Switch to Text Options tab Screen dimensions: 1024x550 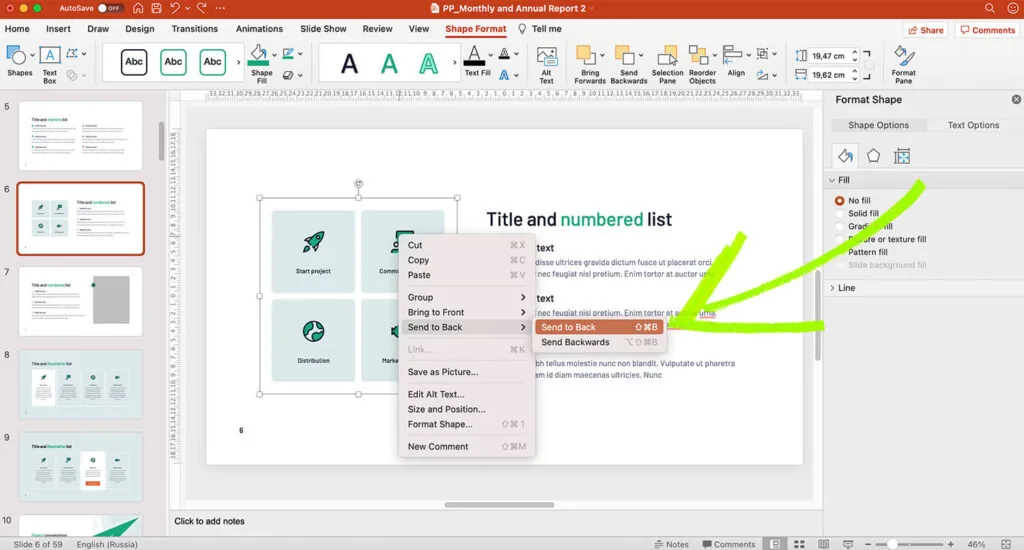[973, 125]
